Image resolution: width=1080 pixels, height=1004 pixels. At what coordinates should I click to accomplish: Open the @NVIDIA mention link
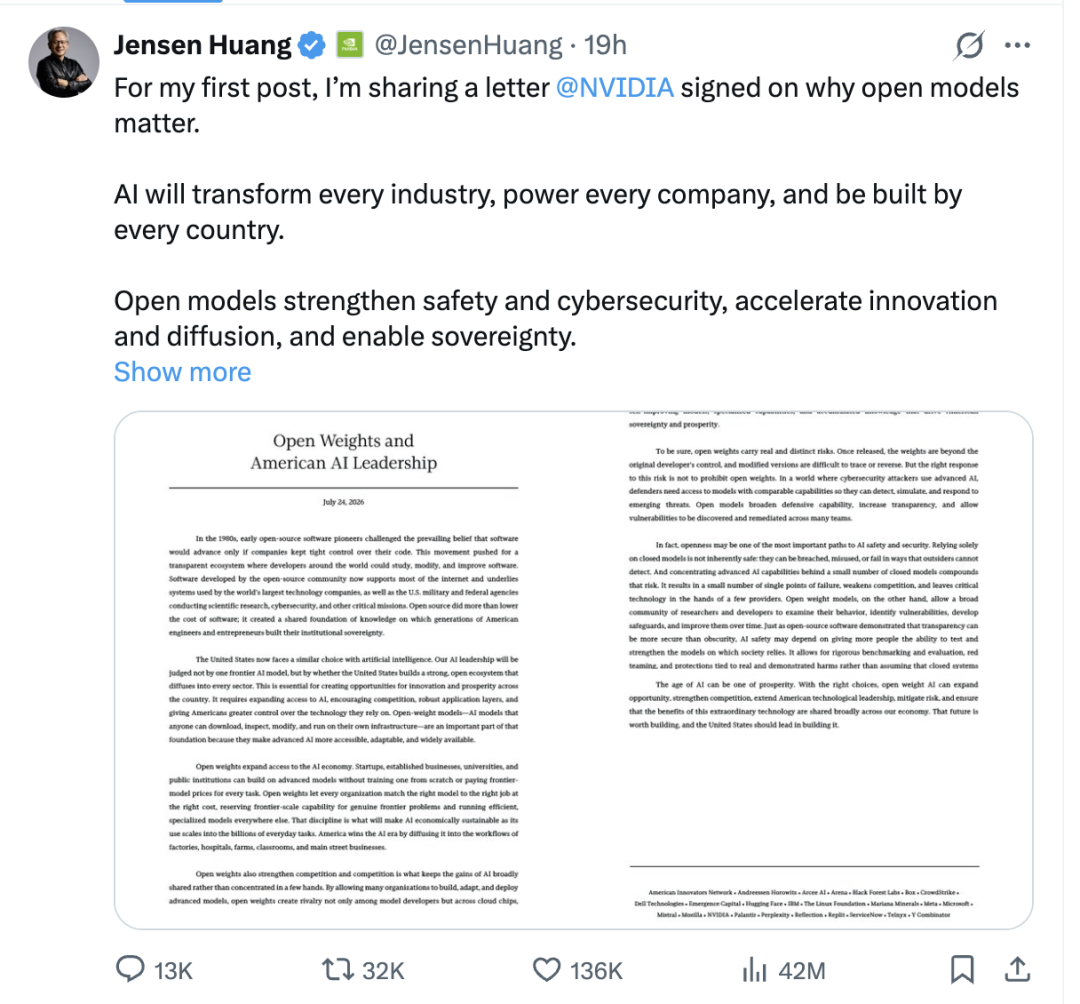tap(614, 88)
